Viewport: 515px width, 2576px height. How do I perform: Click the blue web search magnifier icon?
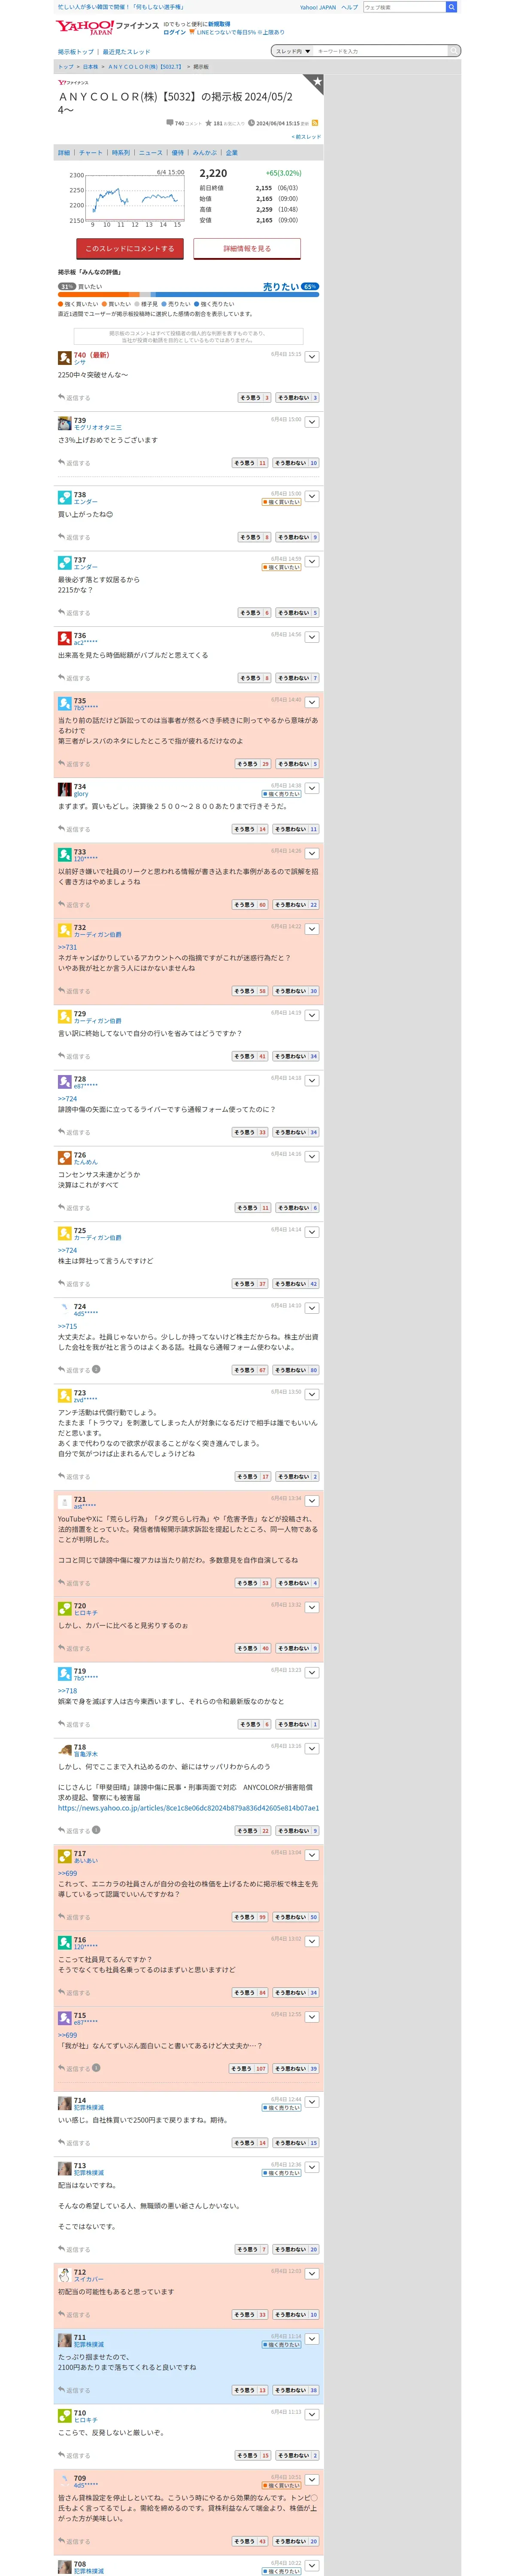pos(451,7)
